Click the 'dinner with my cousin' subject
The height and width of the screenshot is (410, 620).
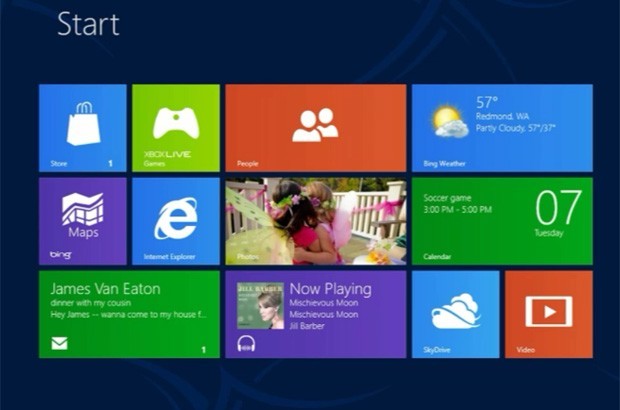click(91, 303)
